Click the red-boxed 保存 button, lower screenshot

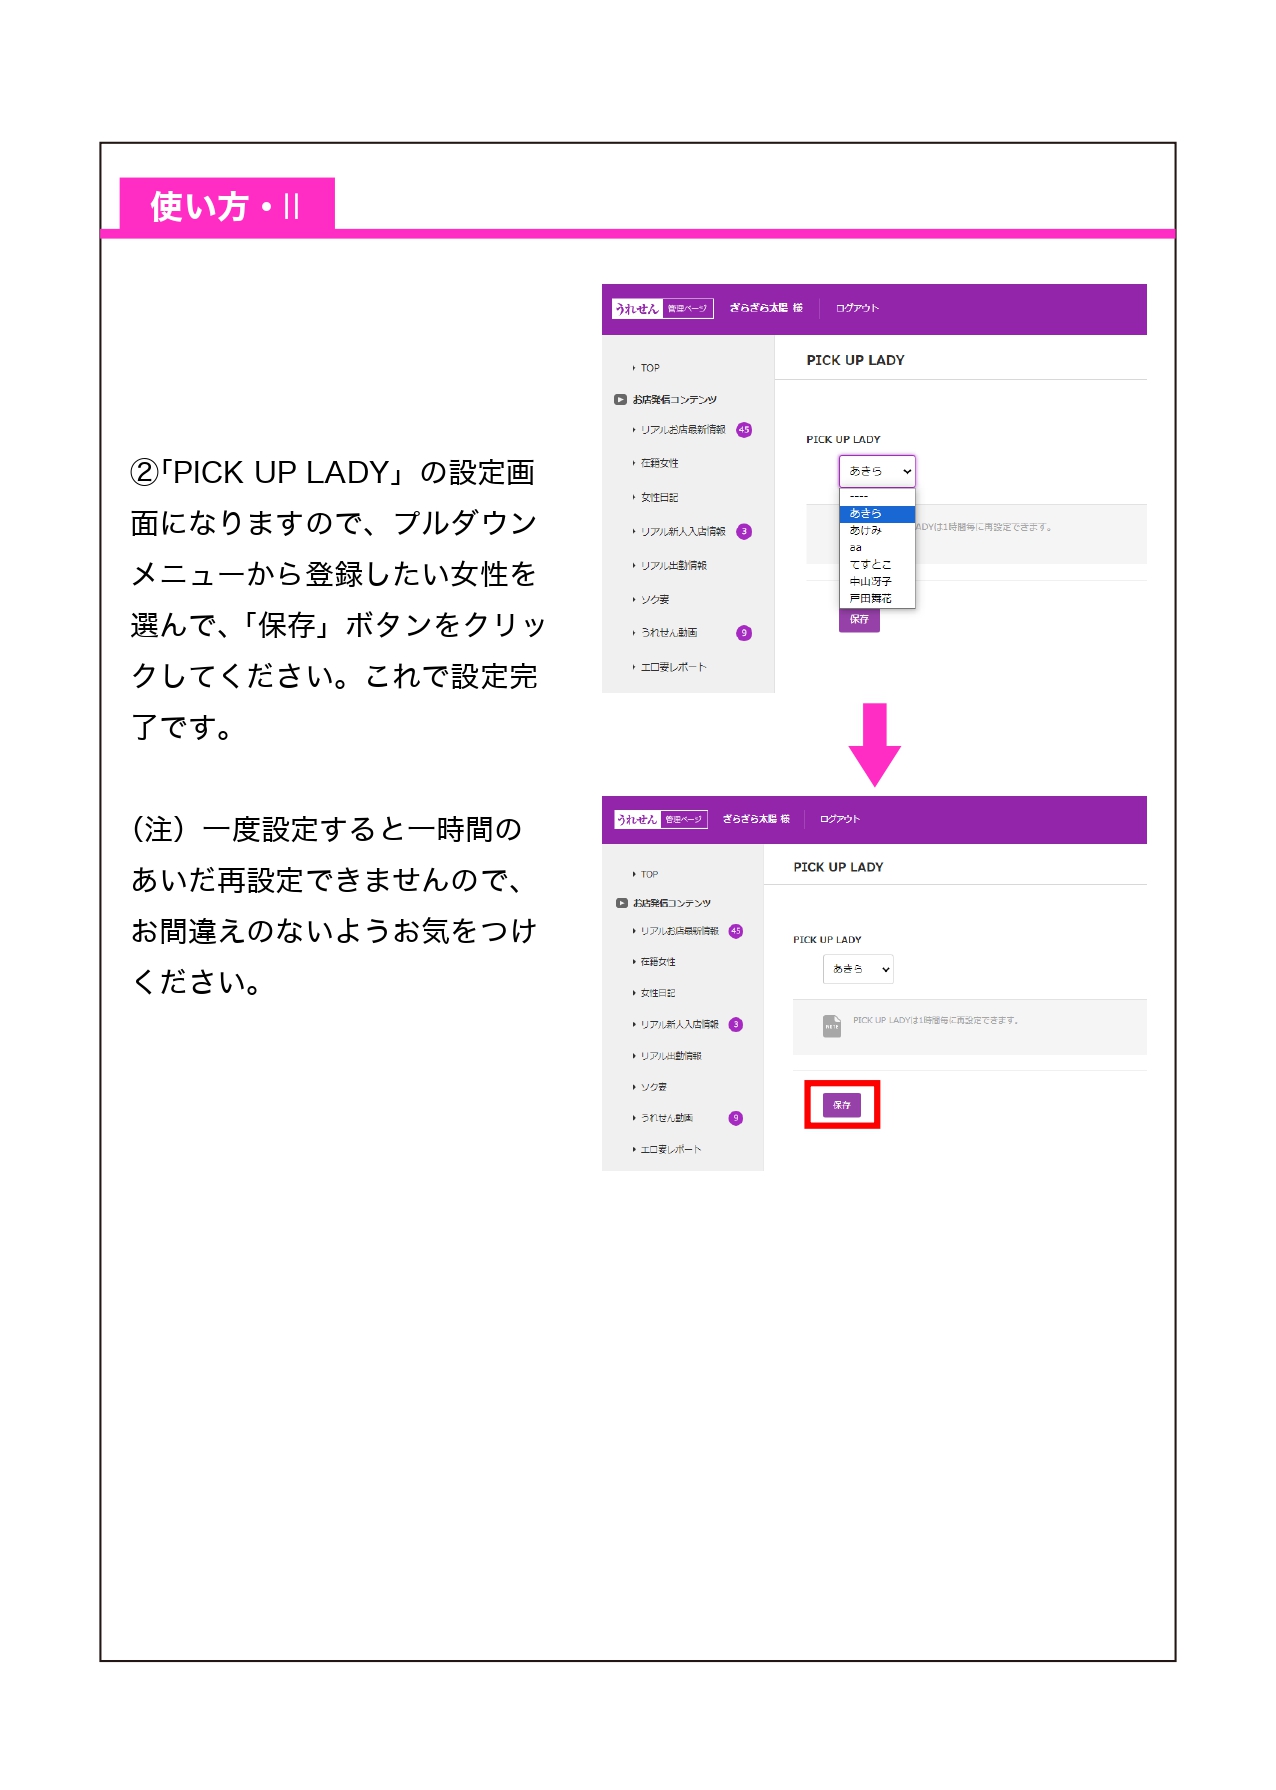tap(842, 1105)
